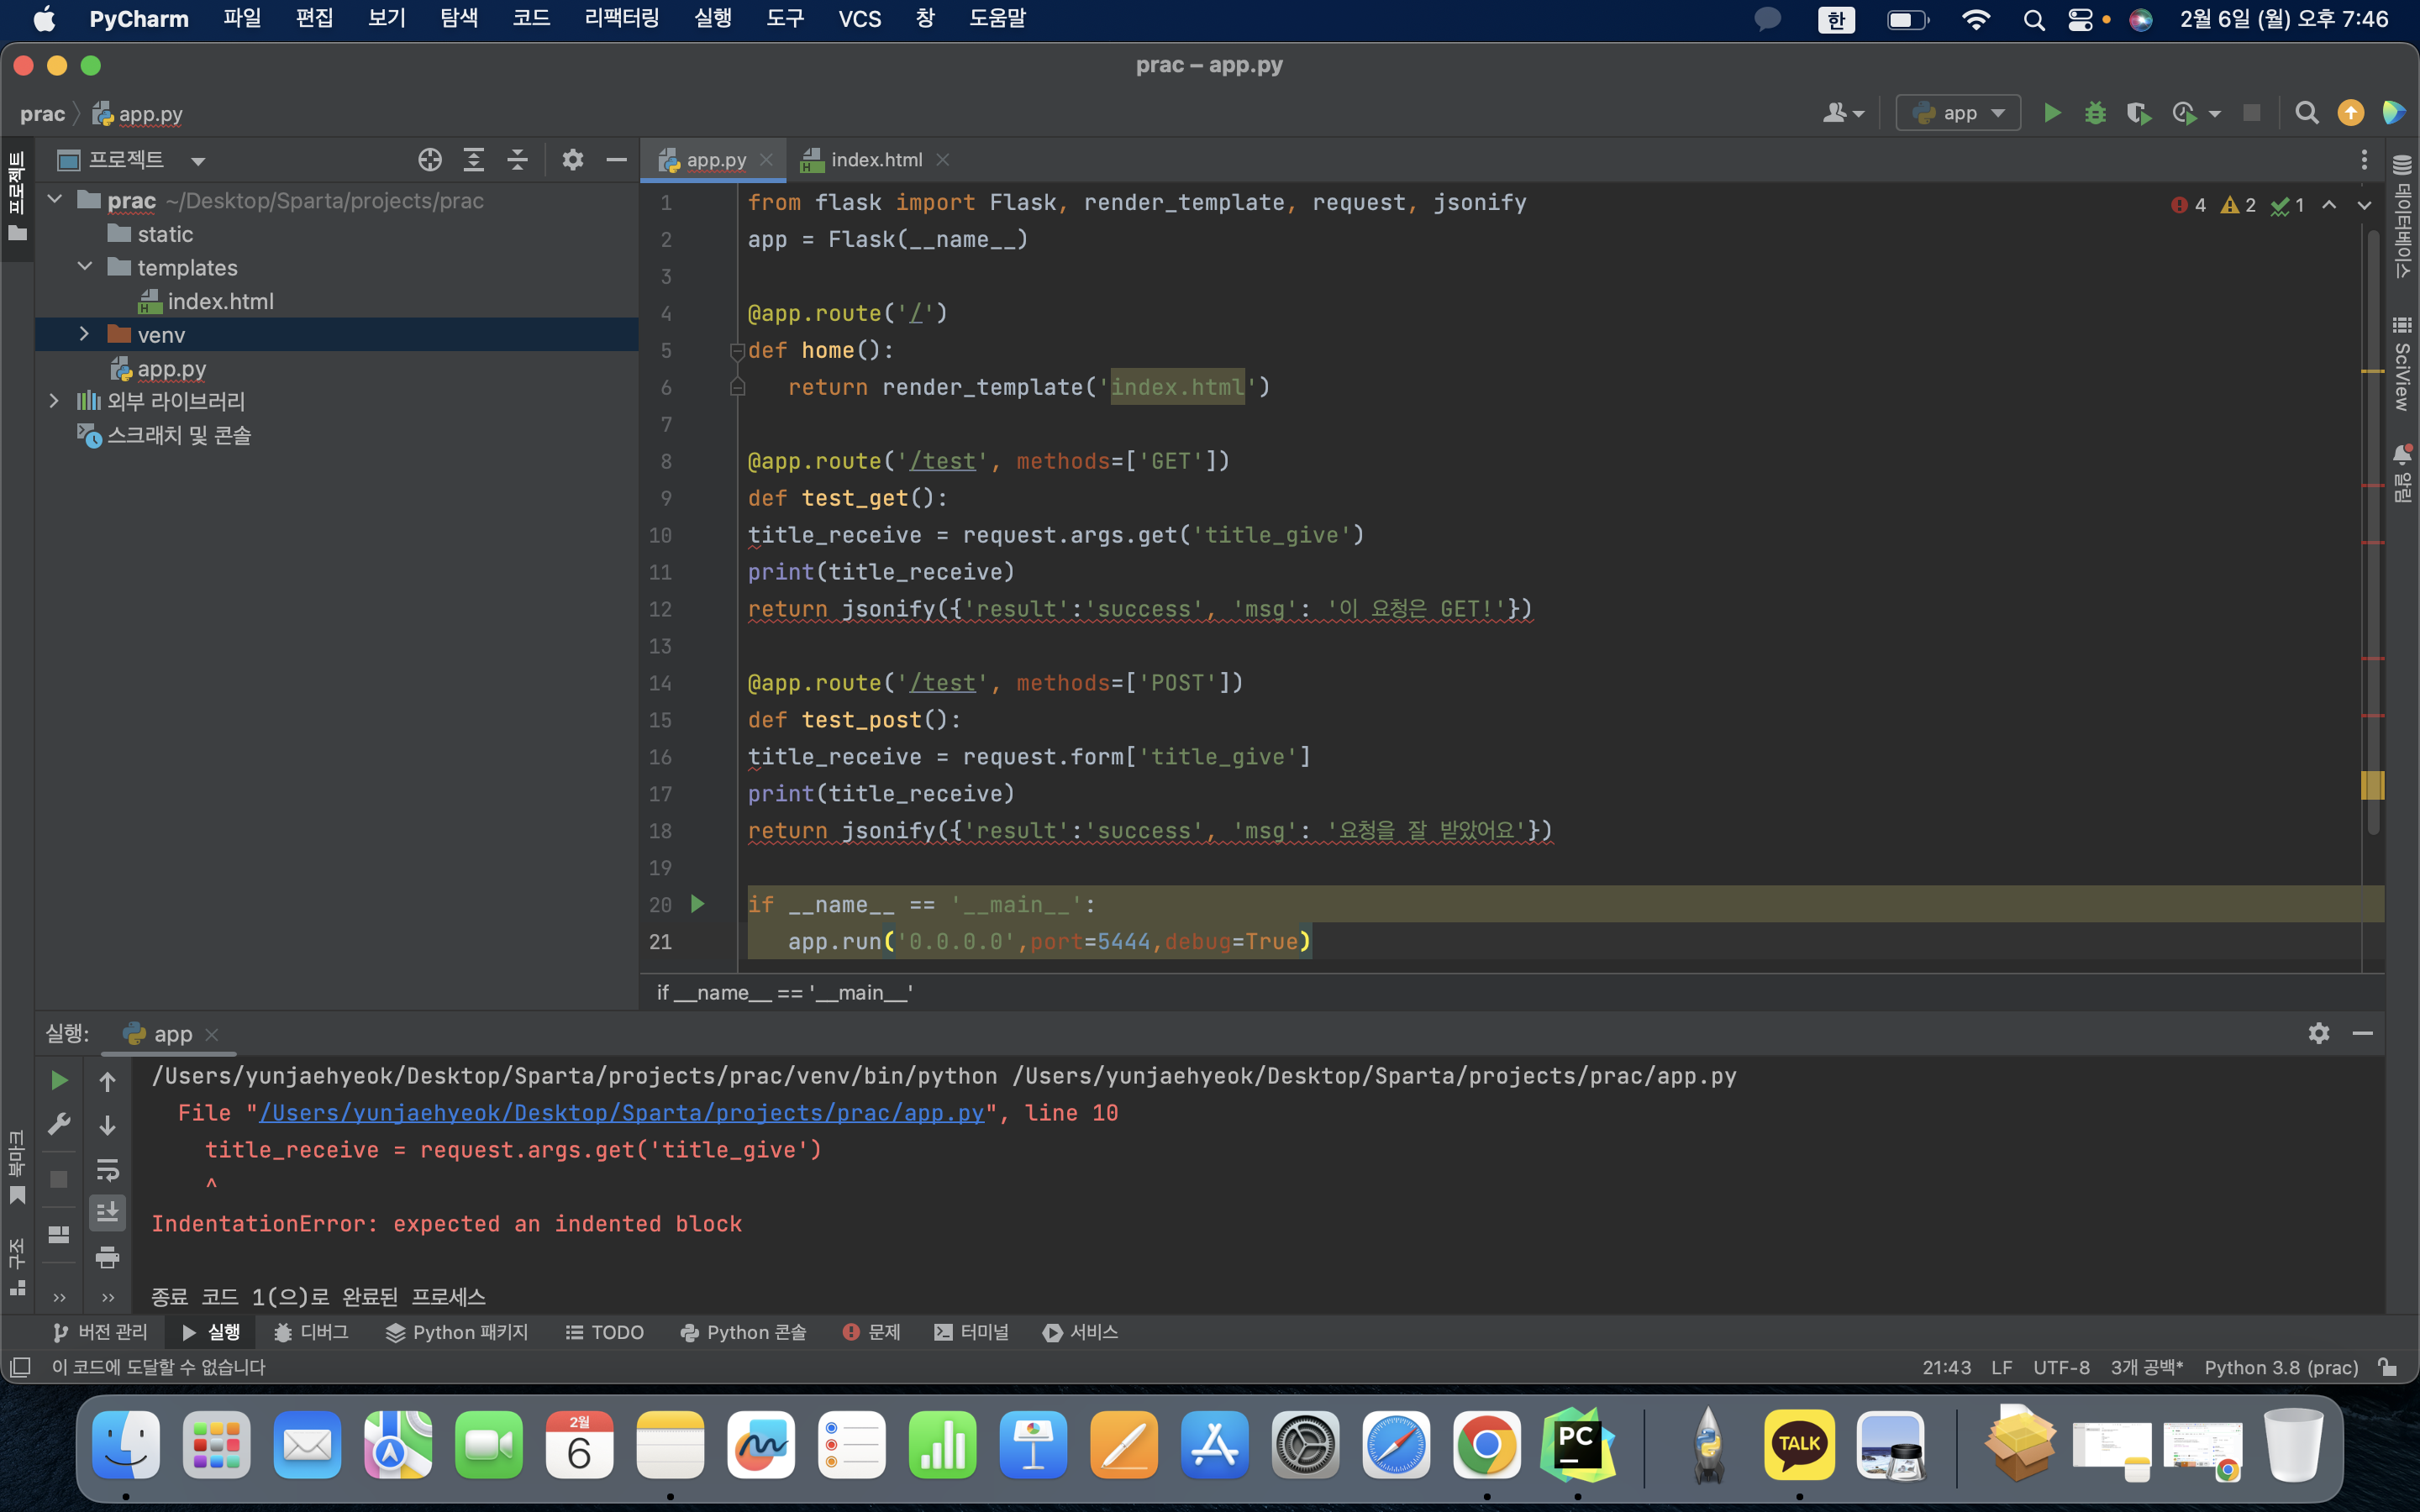Follow the app.py file link in traceback
Image resolution: width=2420 pixels, height=1512 pixels.
(621, 1113)
